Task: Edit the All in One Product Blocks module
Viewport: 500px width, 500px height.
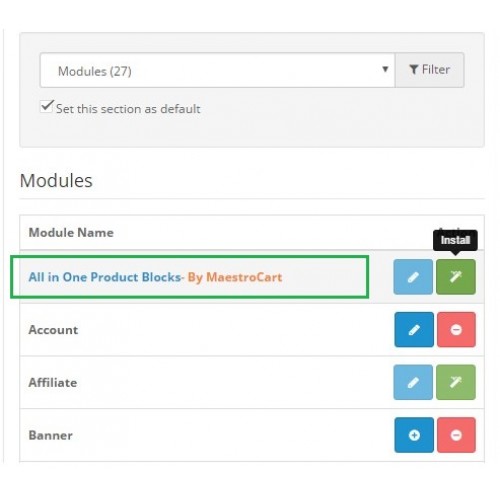Action: click(x=413, y=277)
